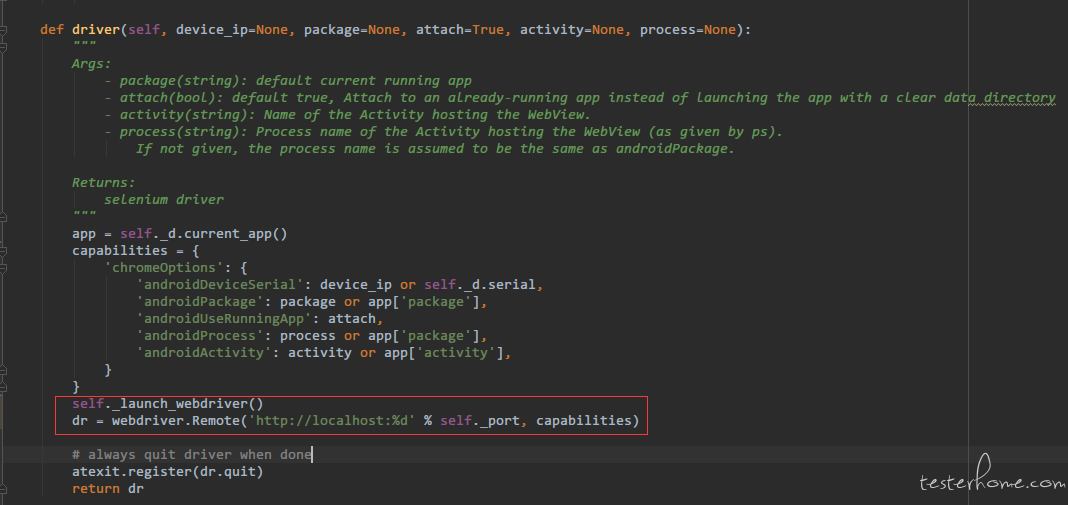Click 'self._port' attribute
This screenshot has height=505, width=1068.
(x=480, y=421)
